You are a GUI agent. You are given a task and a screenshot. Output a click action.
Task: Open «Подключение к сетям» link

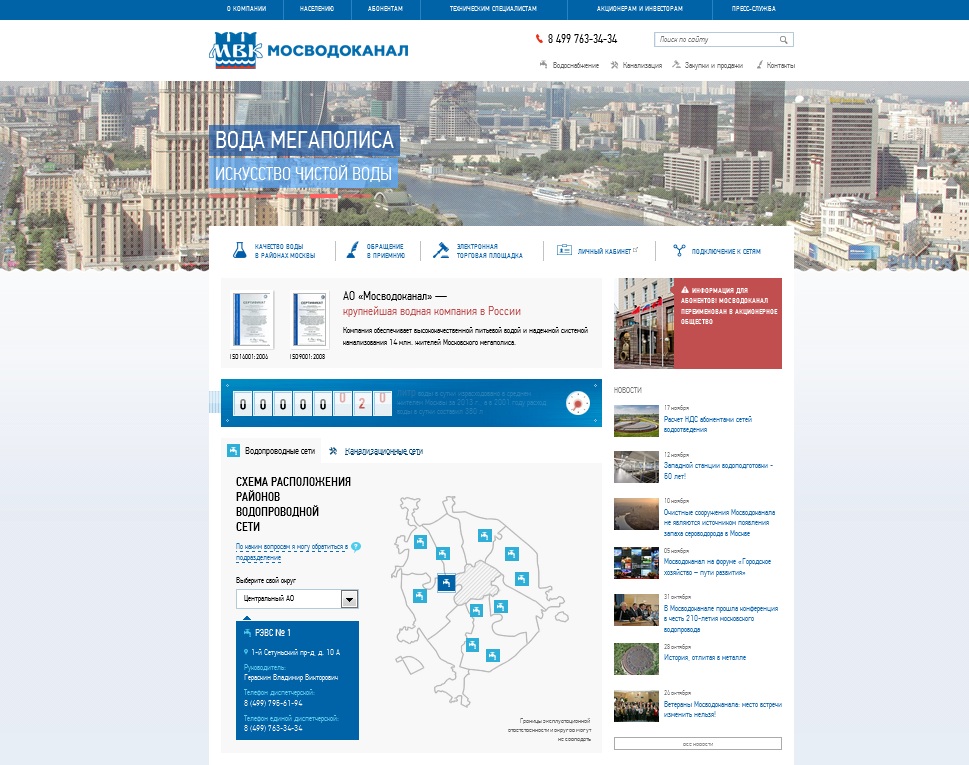726,251
